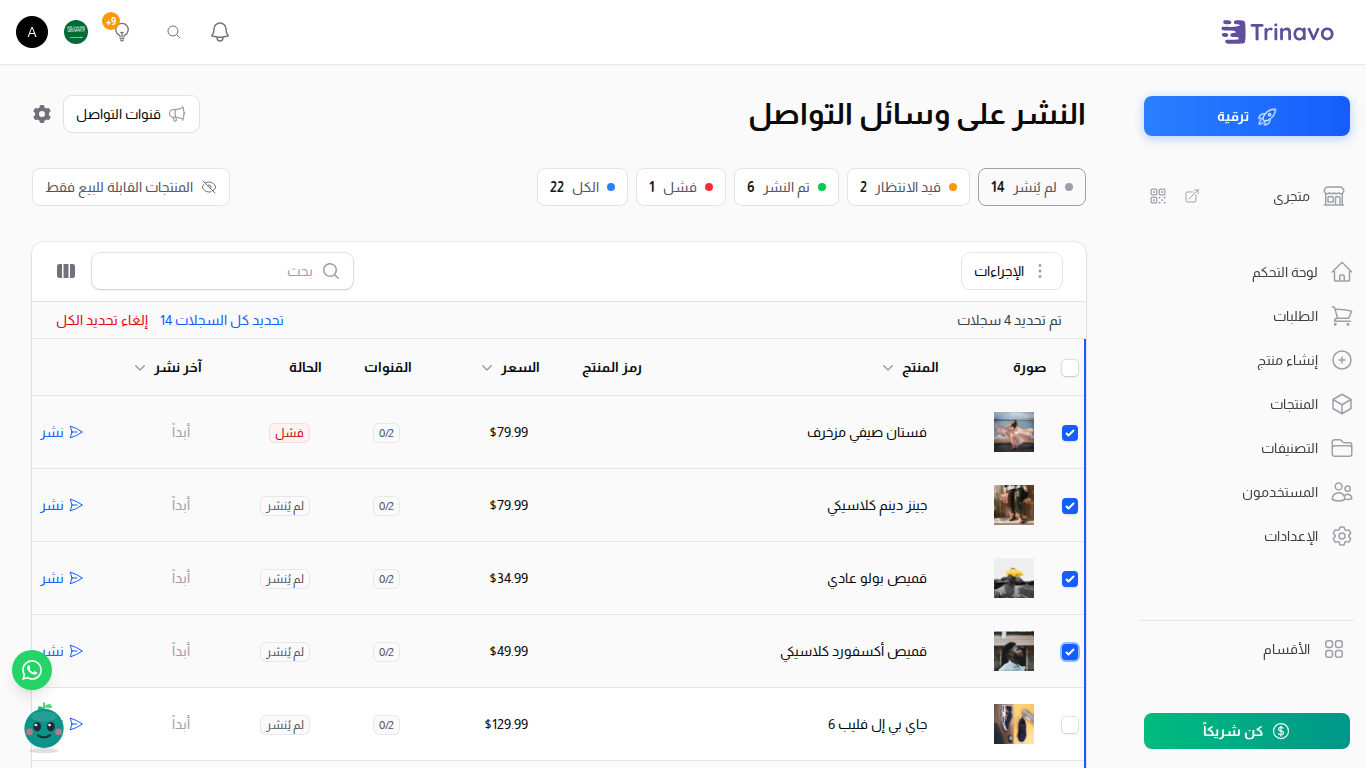Toggle المنتجات القابلة للبيع فقط filter
This screenshot has height=768, width=1366.
pyautogui.click(x=131, y=187)
